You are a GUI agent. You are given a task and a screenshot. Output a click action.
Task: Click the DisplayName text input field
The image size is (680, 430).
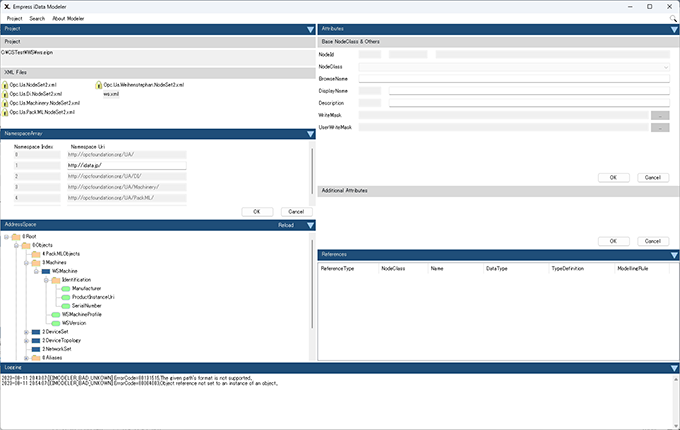point(529,91)
